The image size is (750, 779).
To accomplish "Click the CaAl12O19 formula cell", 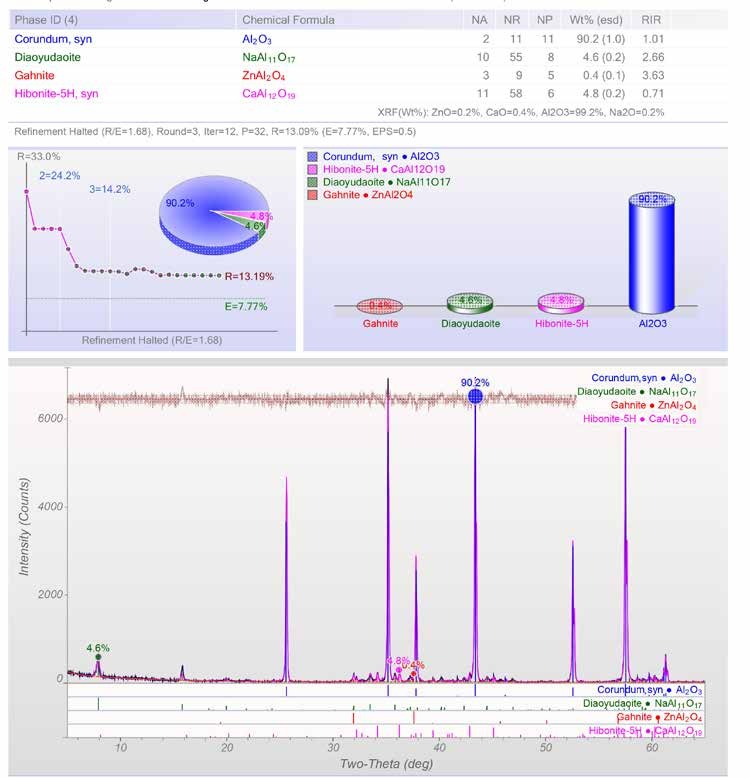I will (x=269, y=94).
